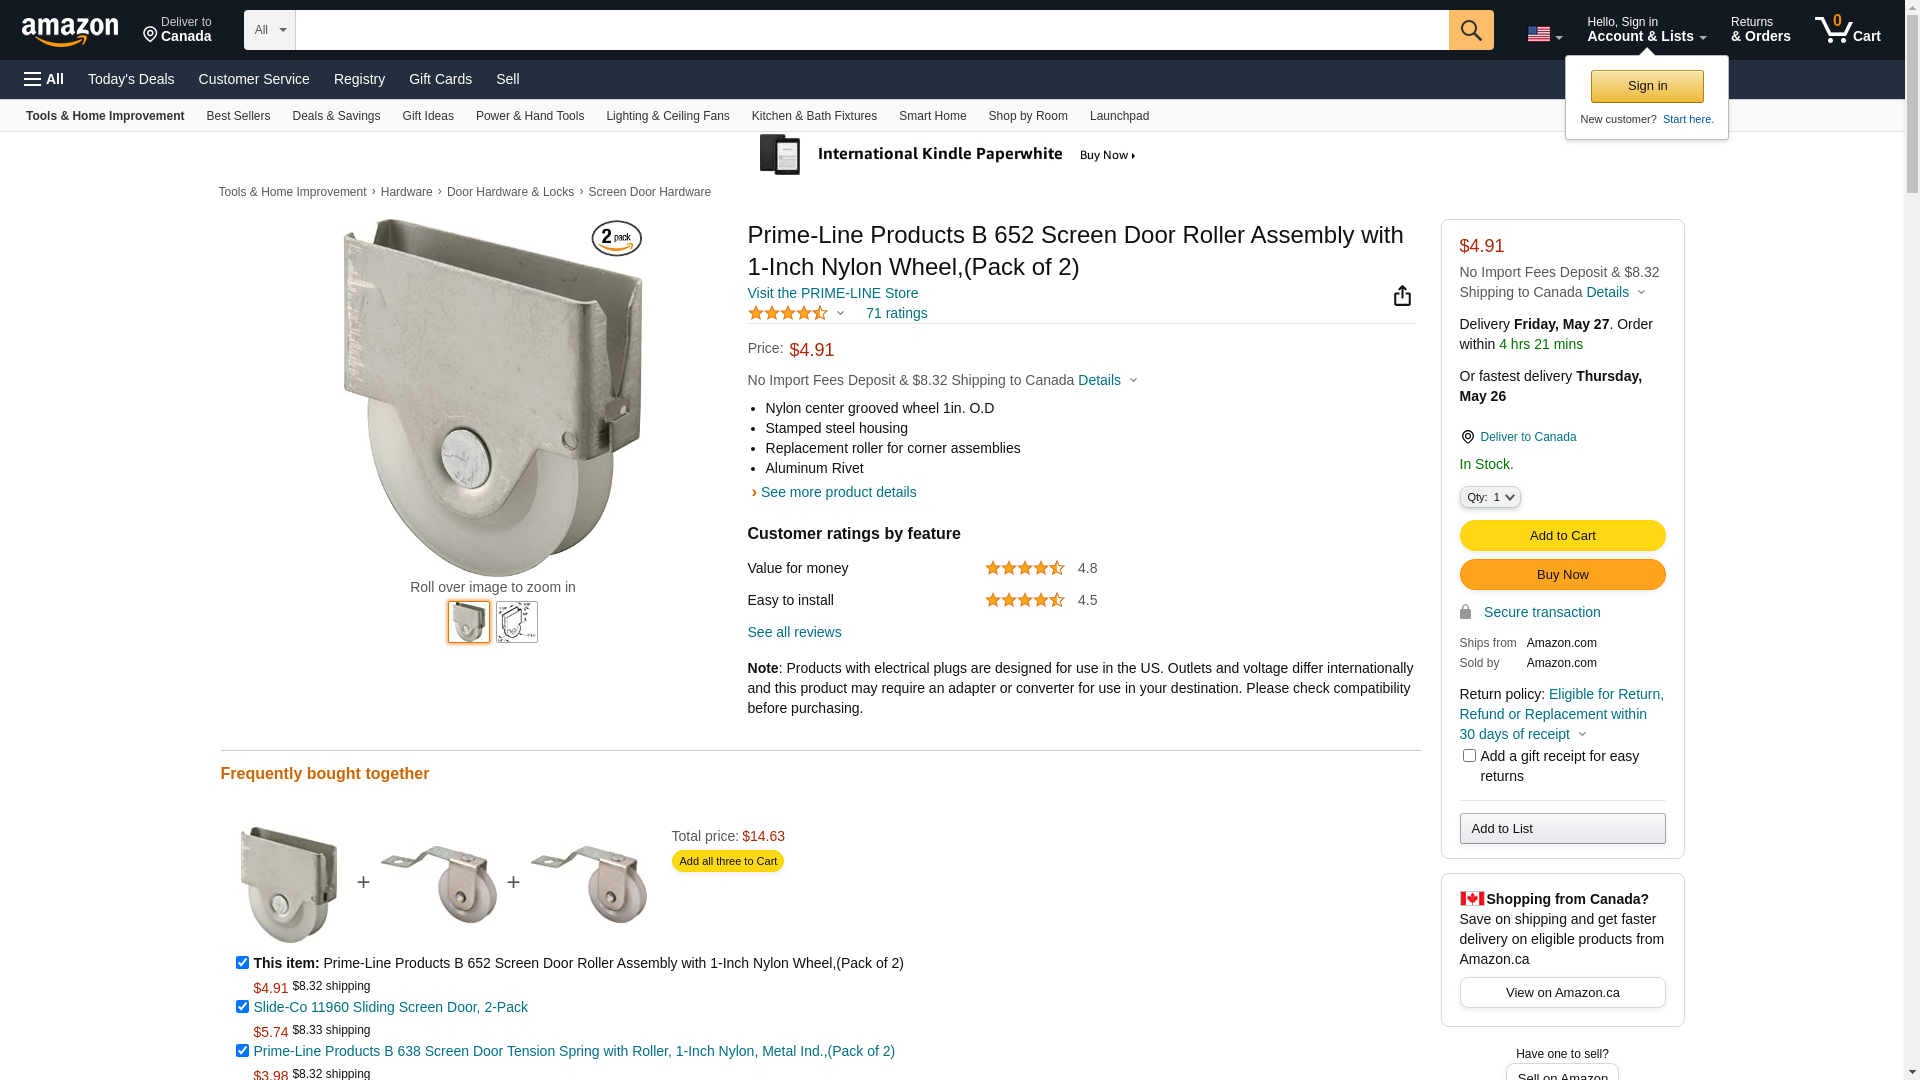1920x1080 pixels.
Task: Click the share icon near product title
Action: click(x=1402, y=295)
